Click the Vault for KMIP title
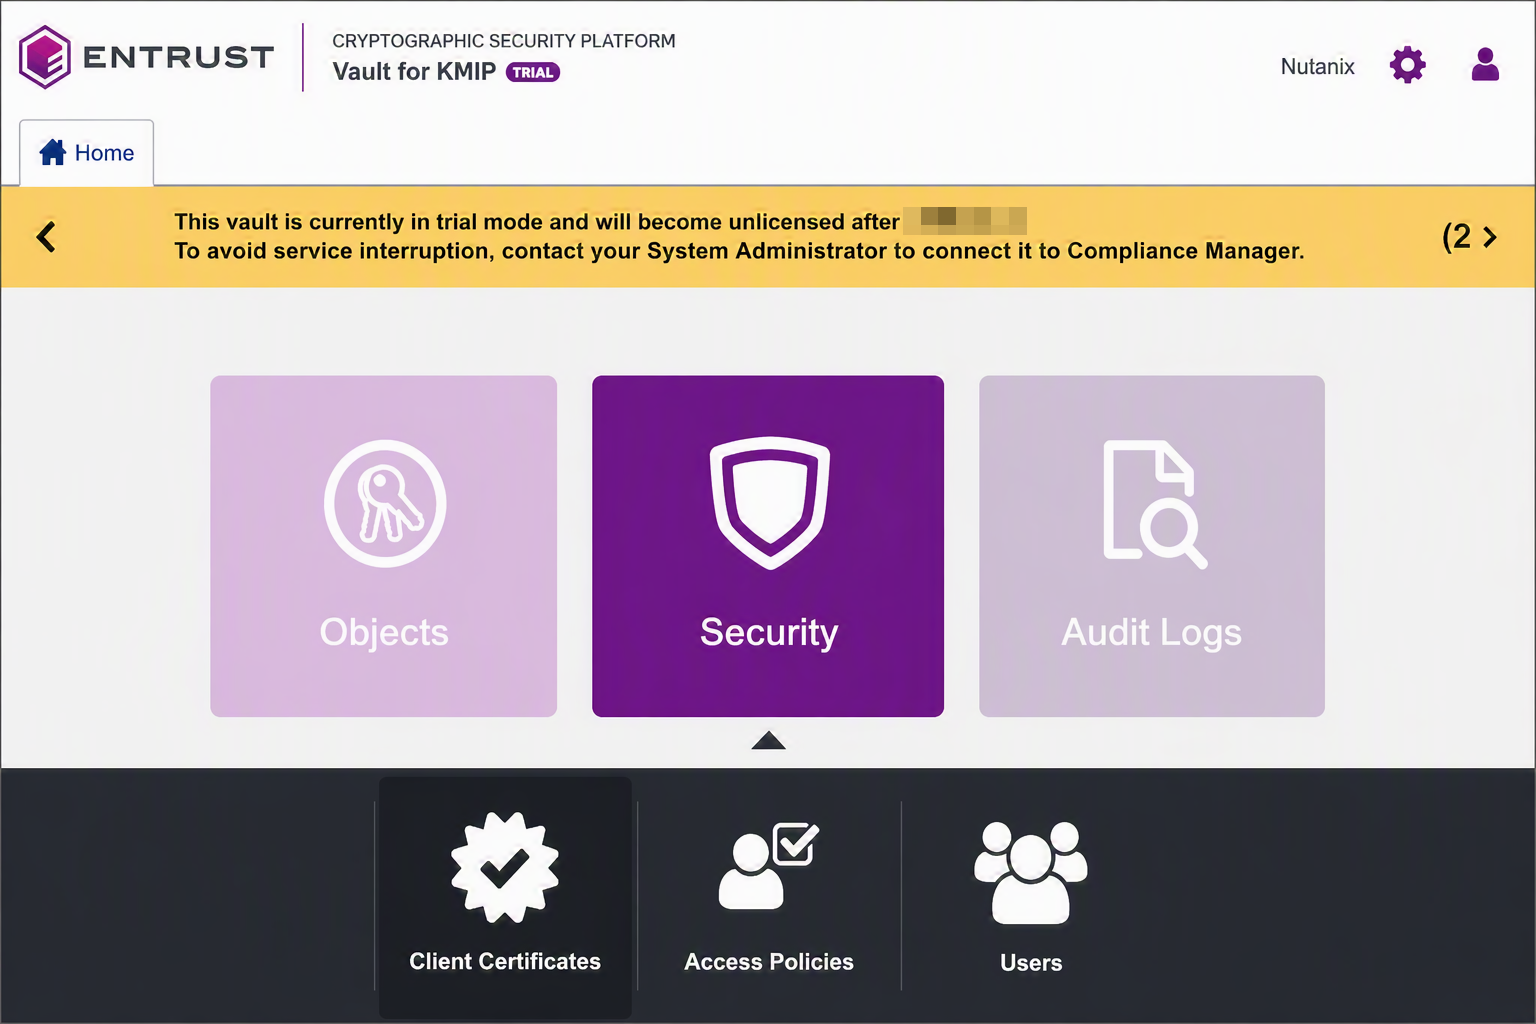Image resolution: width=1536 pixels, height=1024 pixels. [414, 72]
